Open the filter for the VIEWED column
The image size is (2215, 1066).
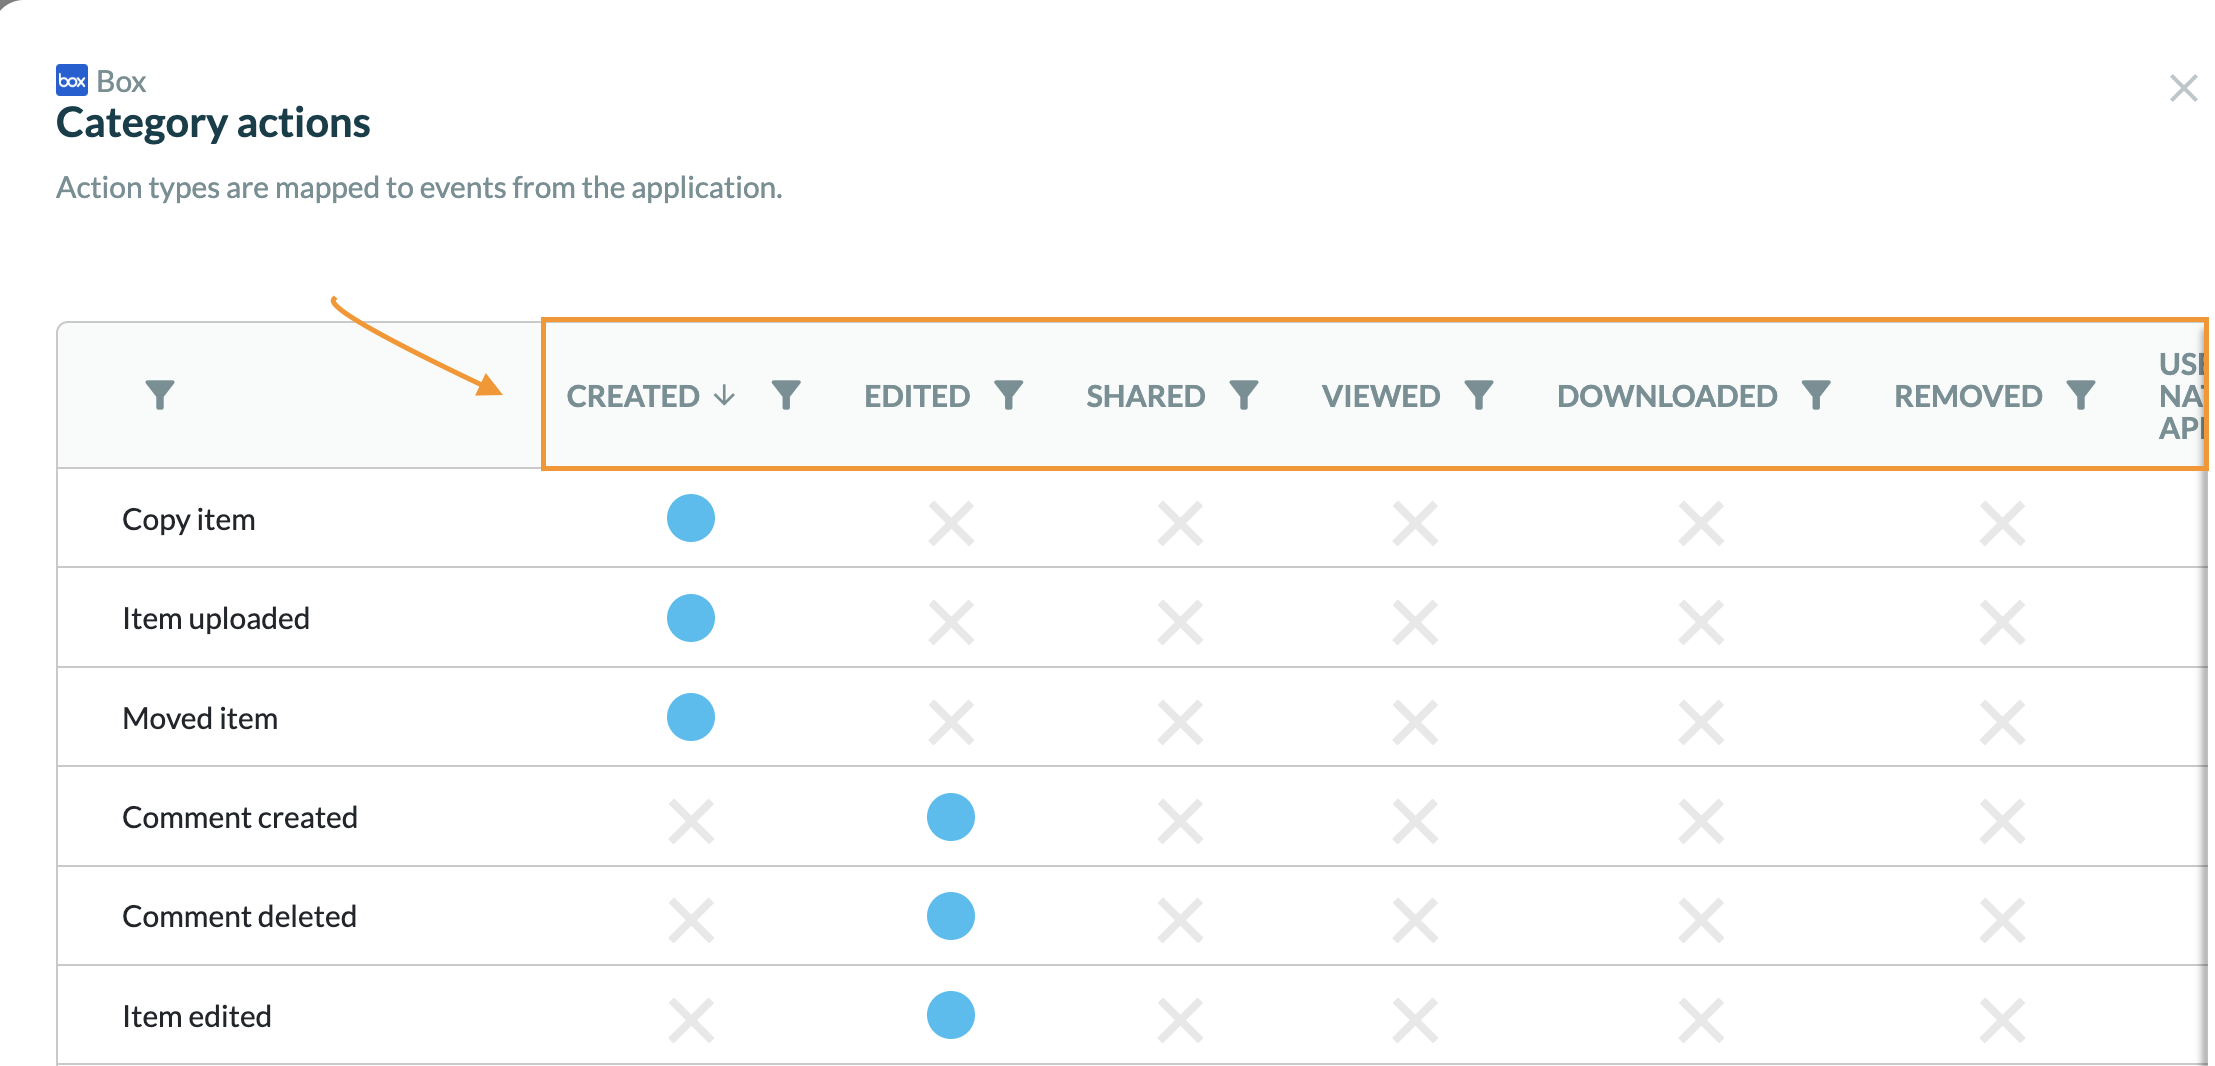[1478, 395]
